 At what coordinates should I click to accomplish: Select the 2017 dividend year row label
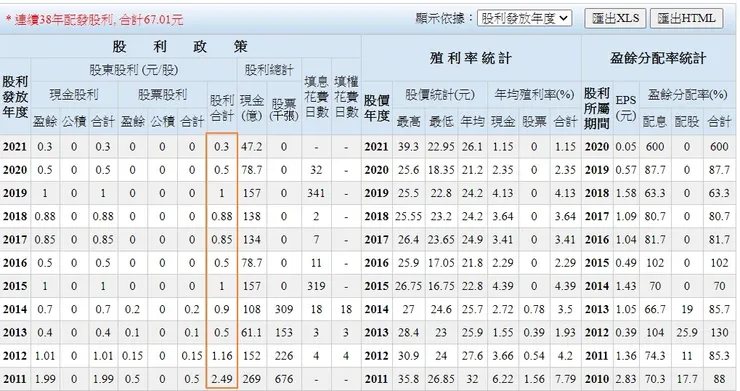15,239
